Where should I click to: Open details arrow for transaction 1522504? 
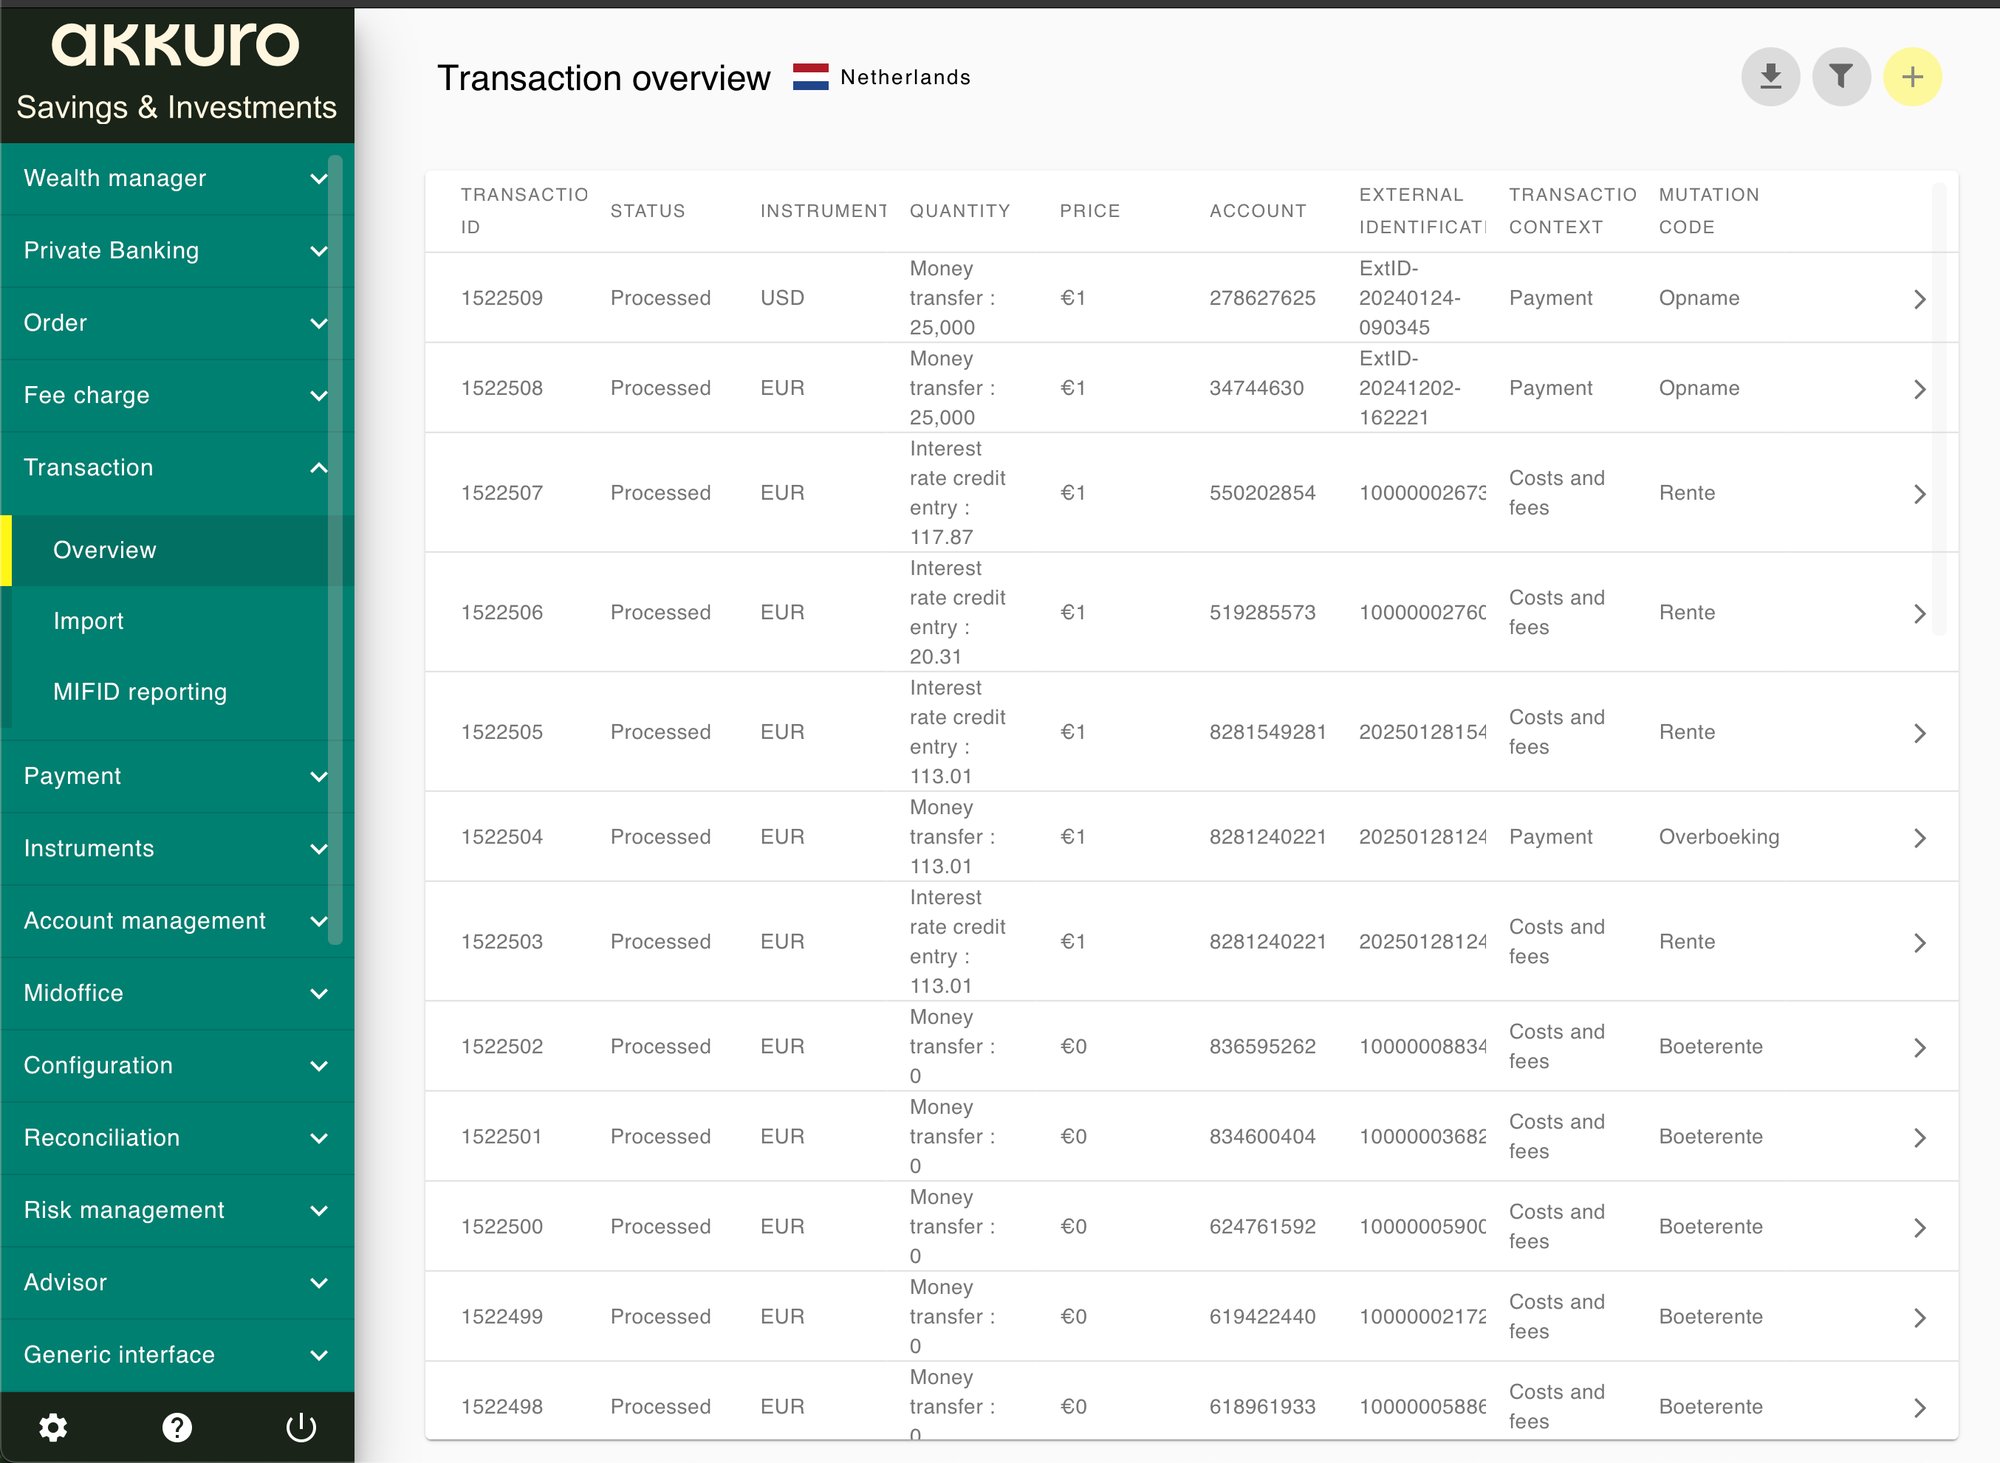coord(1919,838)
